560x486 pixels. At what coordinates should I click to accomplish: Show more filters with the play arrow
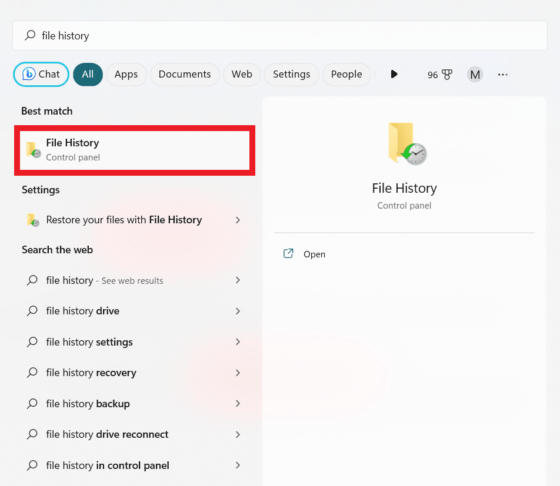tap(394, 74)
